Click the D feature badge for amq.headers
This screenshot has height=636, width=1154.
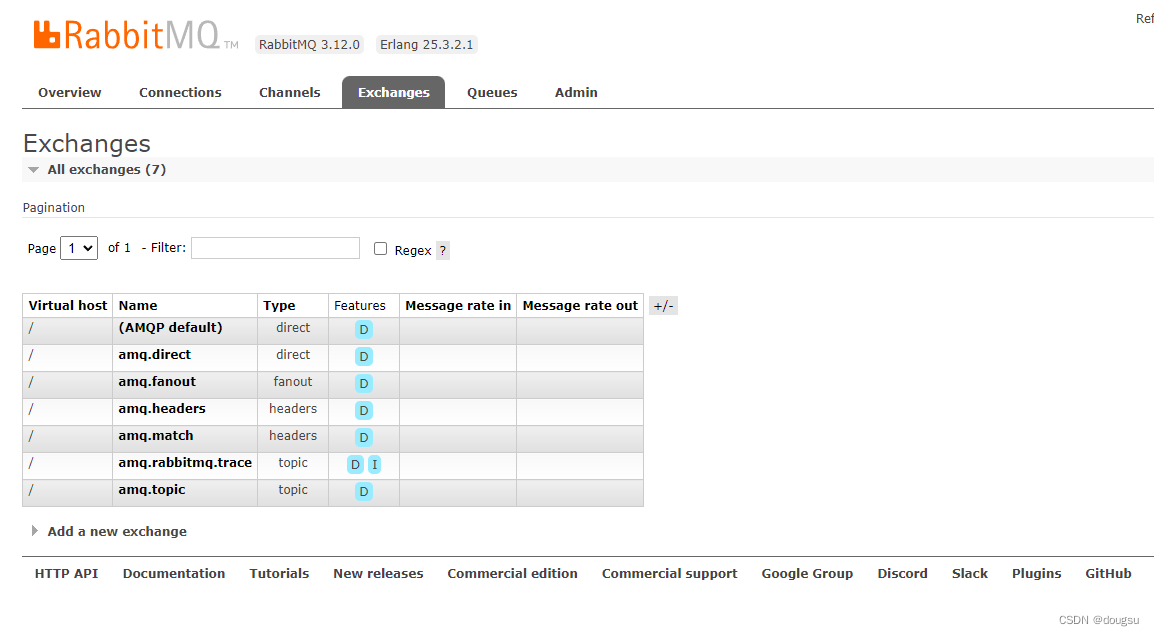(x=364, y=411)
